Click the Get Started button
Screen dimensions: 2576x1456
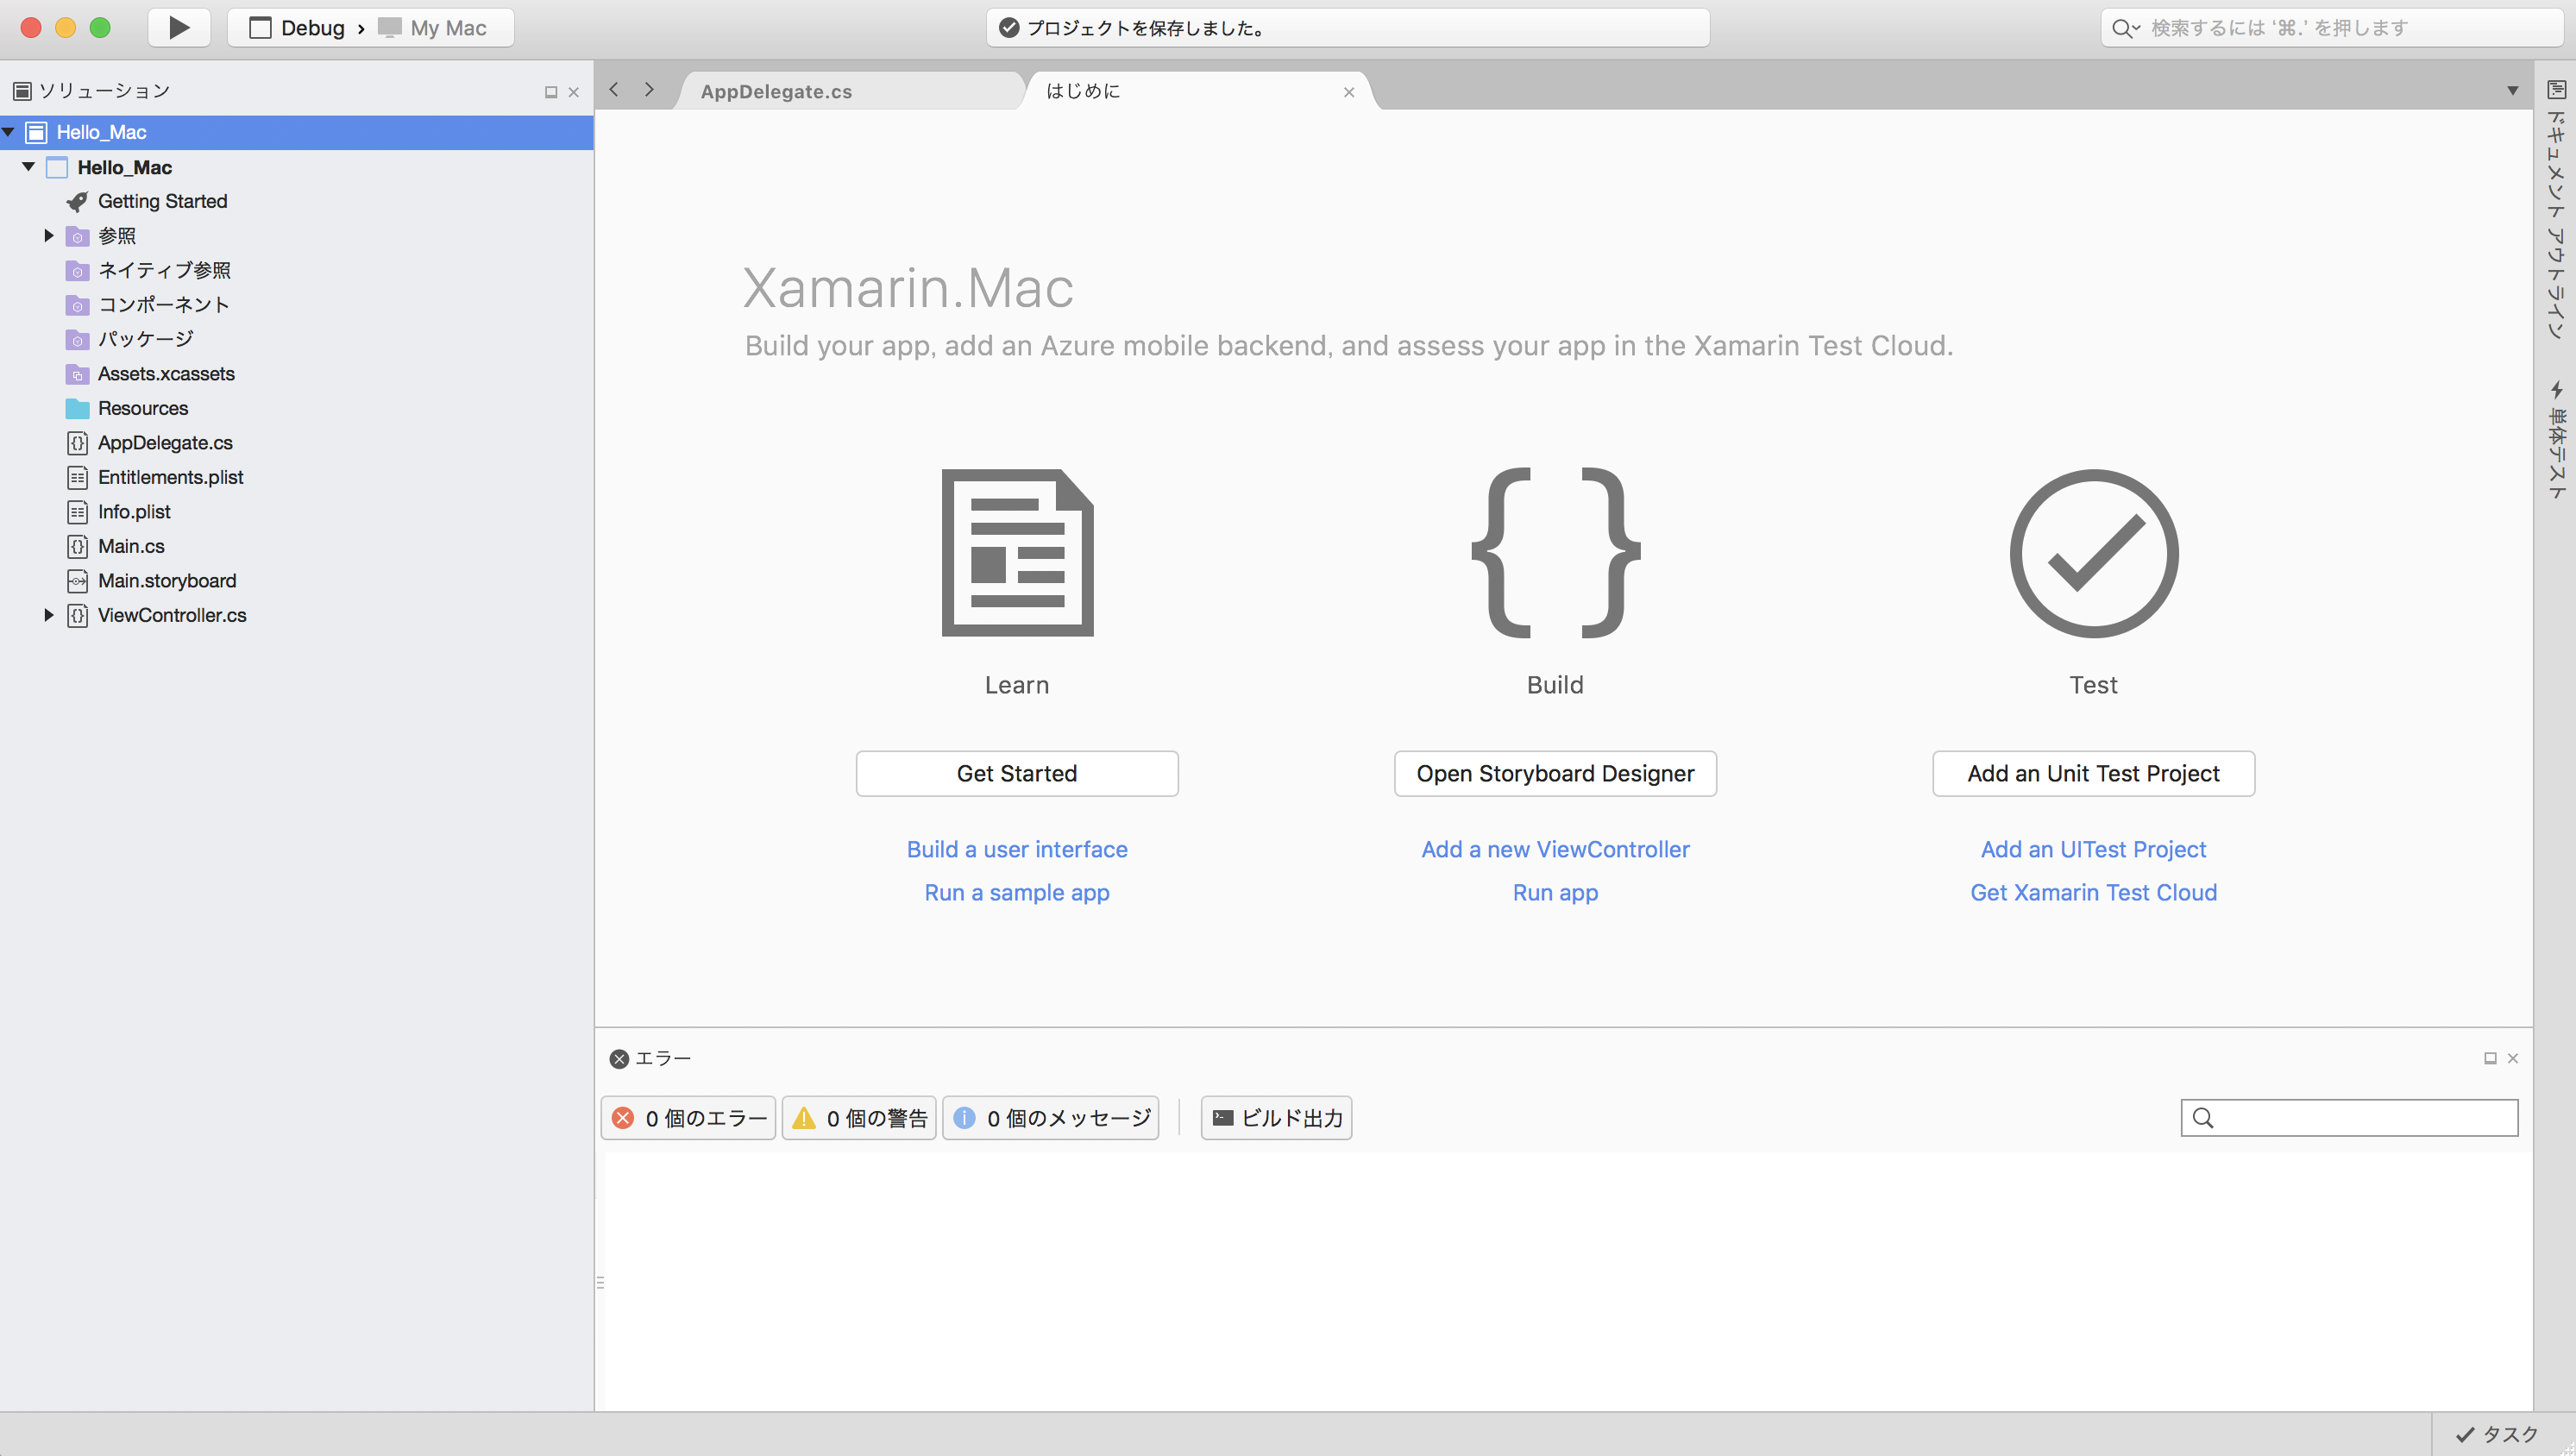[1015, 773]
